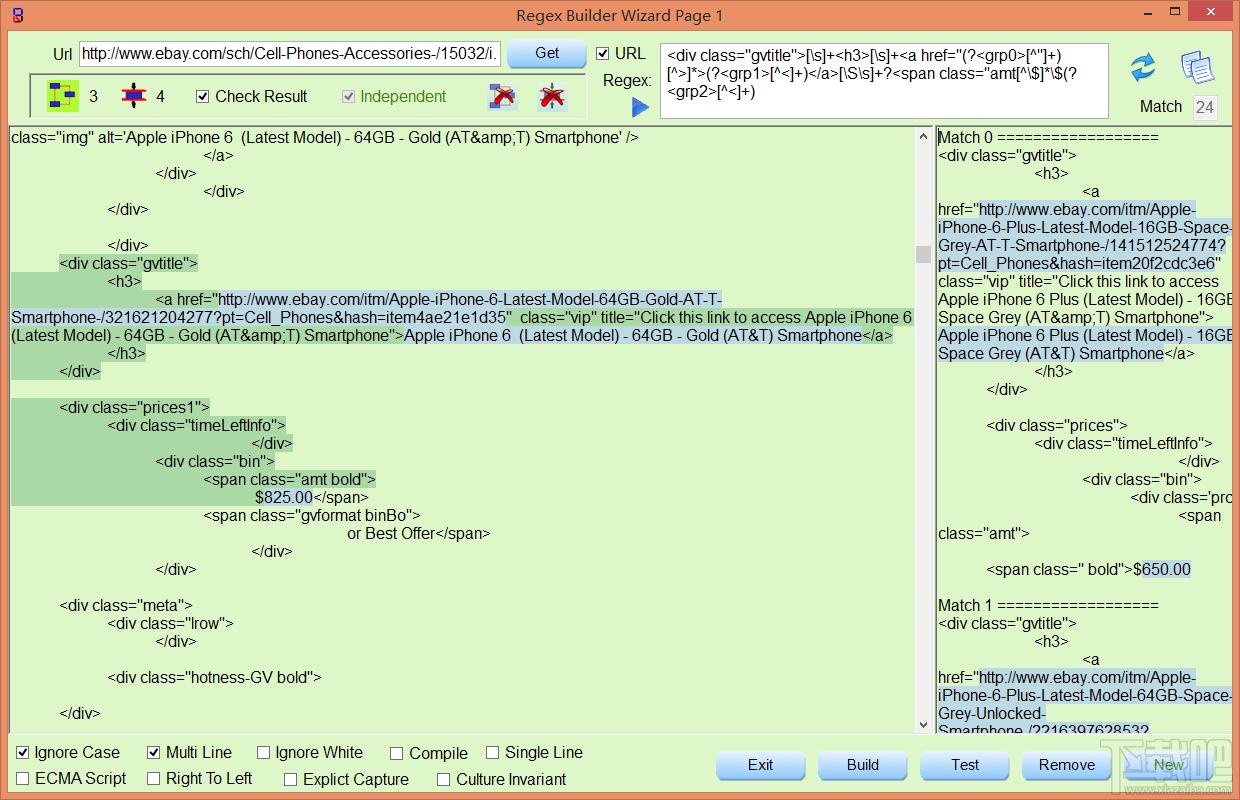Click the Build button
The height and width of the screenshot is (800, 1240).
pyautogui.click(x=862, y=765)
